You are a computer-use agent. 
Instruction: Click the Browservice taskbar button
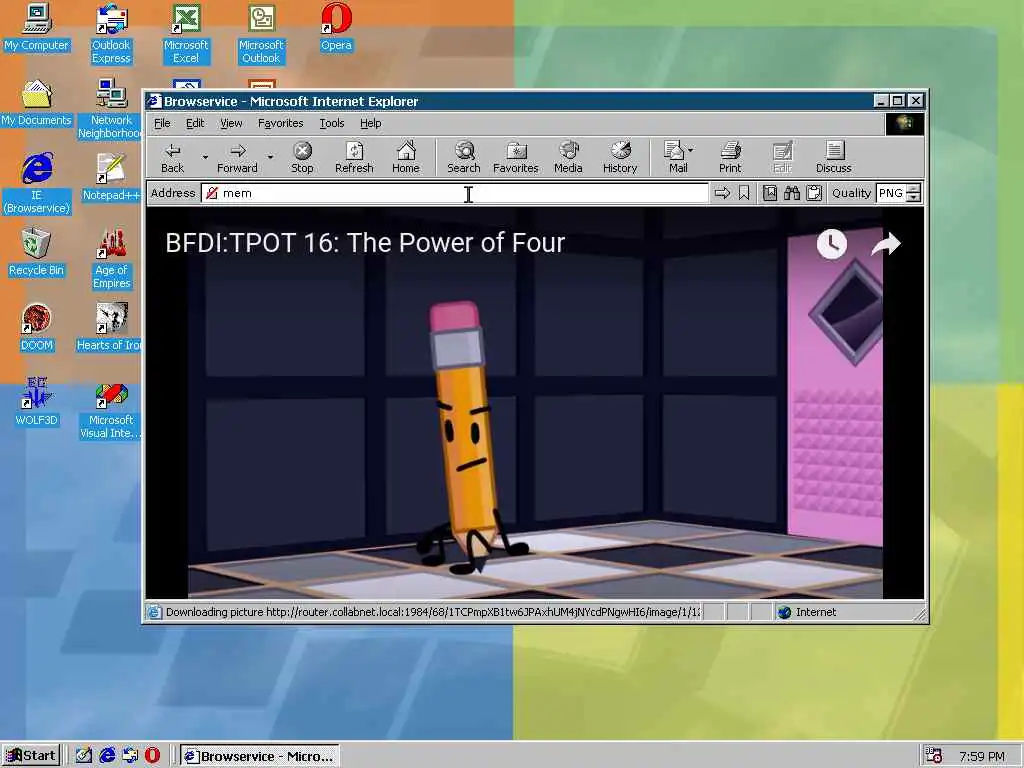pos(259,756)
